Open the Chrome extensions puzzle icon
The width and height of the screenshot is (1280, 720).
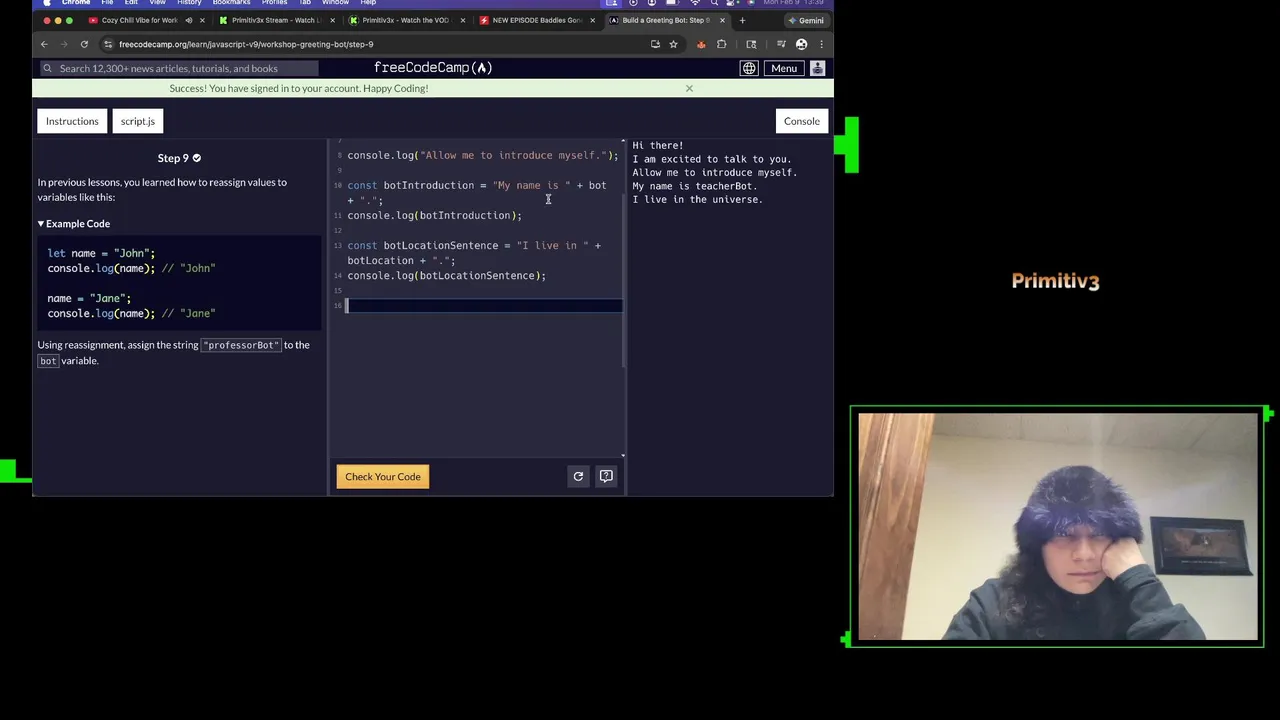(721, 44)
